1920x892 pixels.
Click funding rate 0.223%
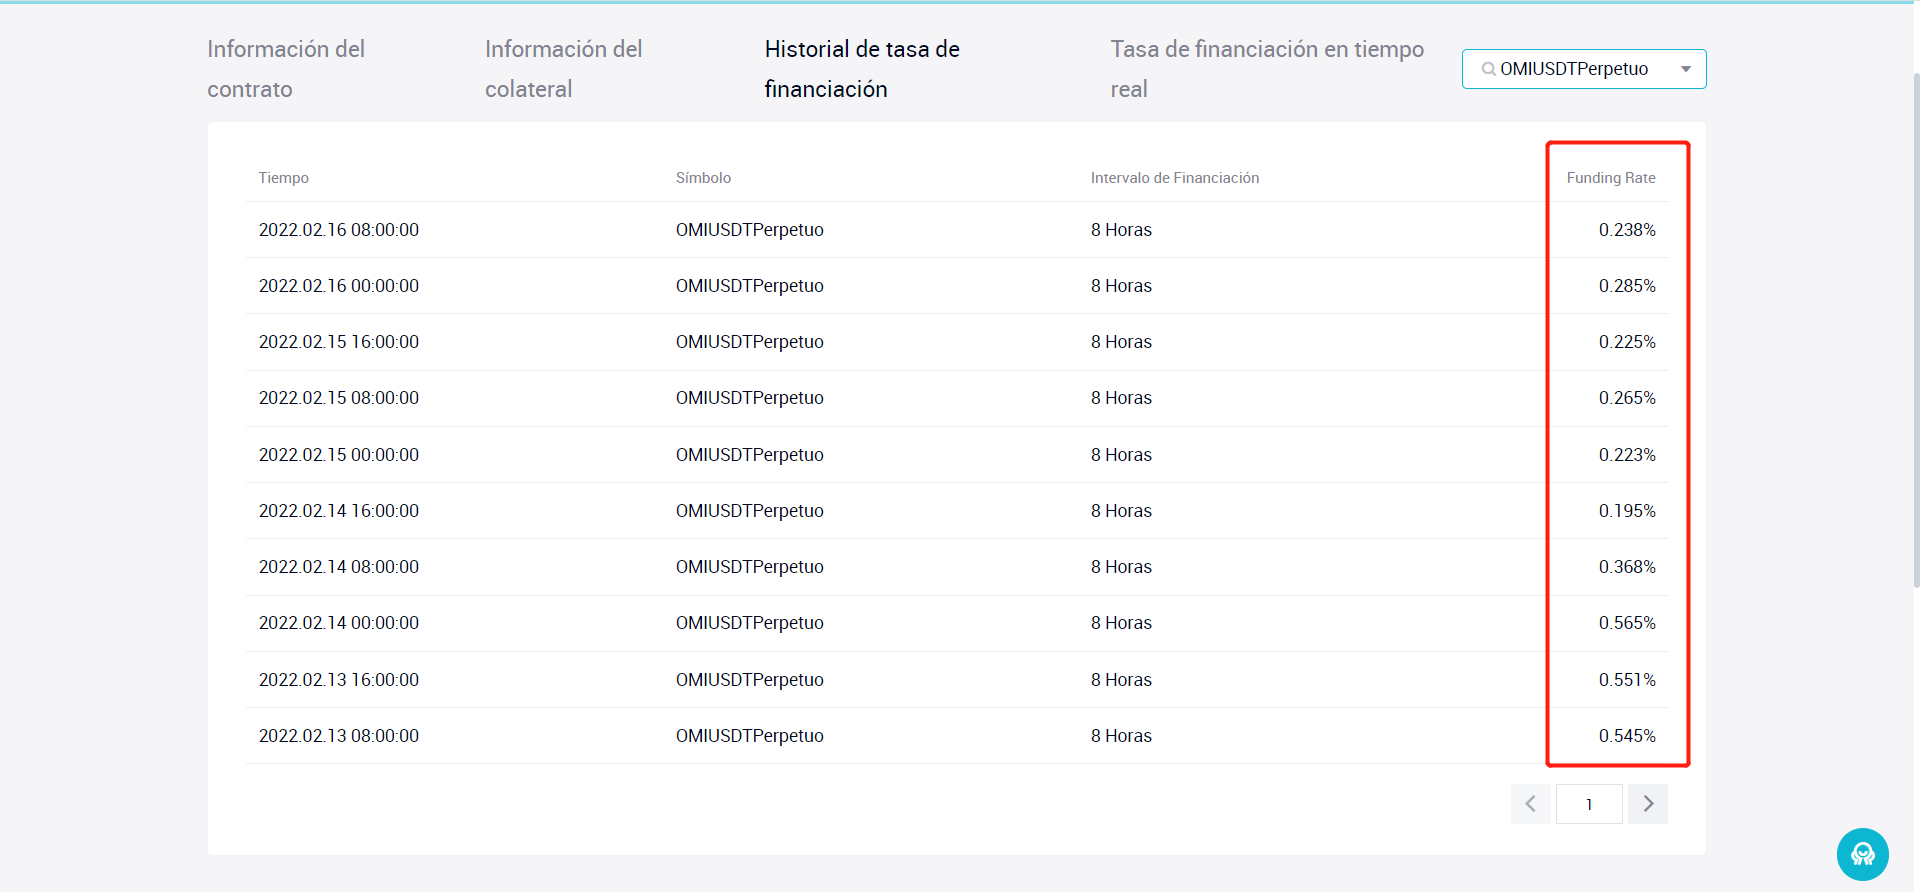pos(1627,455)
